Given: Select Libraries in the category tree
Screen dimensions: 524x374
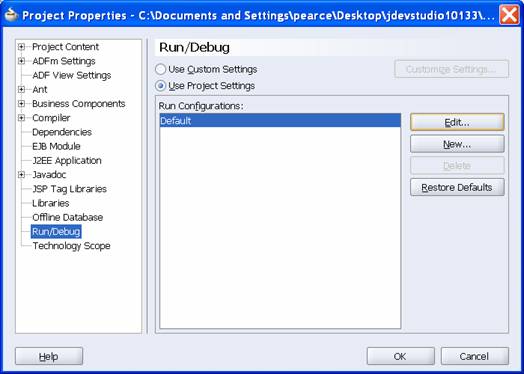Looking at the screenshot, I should point(50,203).
